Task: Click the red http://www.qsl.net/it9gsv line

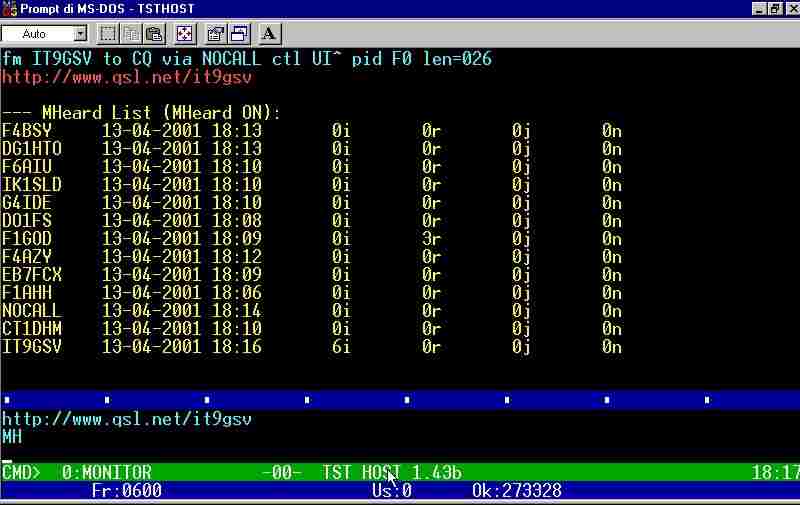Action: (127, 77)
